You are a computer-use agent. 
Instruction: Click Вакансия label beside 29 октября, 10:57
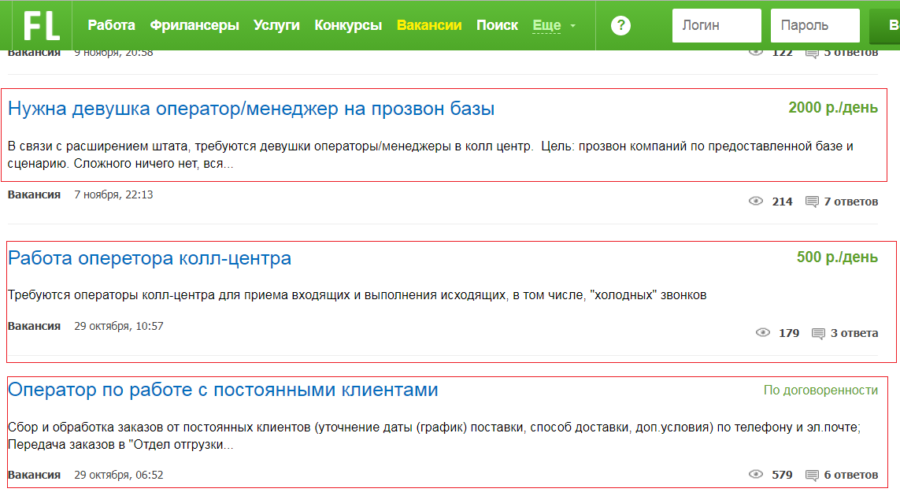pos(34,326)
